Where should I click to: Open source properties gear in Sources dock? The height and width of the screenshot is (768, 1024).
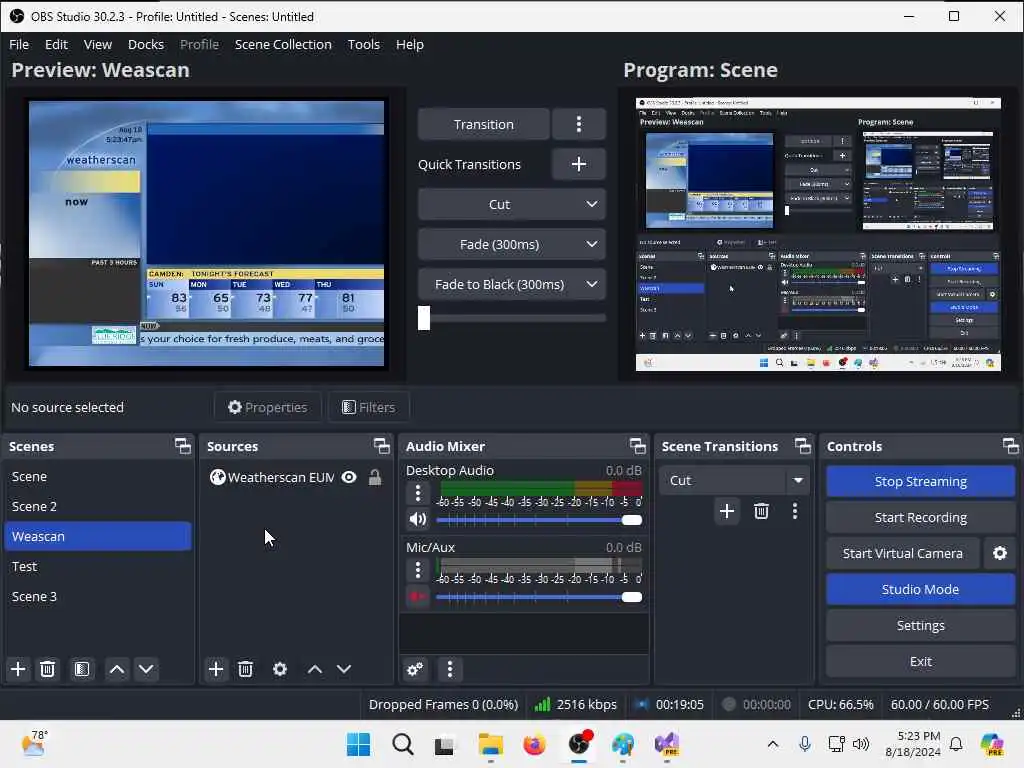[x=280, y=669]
